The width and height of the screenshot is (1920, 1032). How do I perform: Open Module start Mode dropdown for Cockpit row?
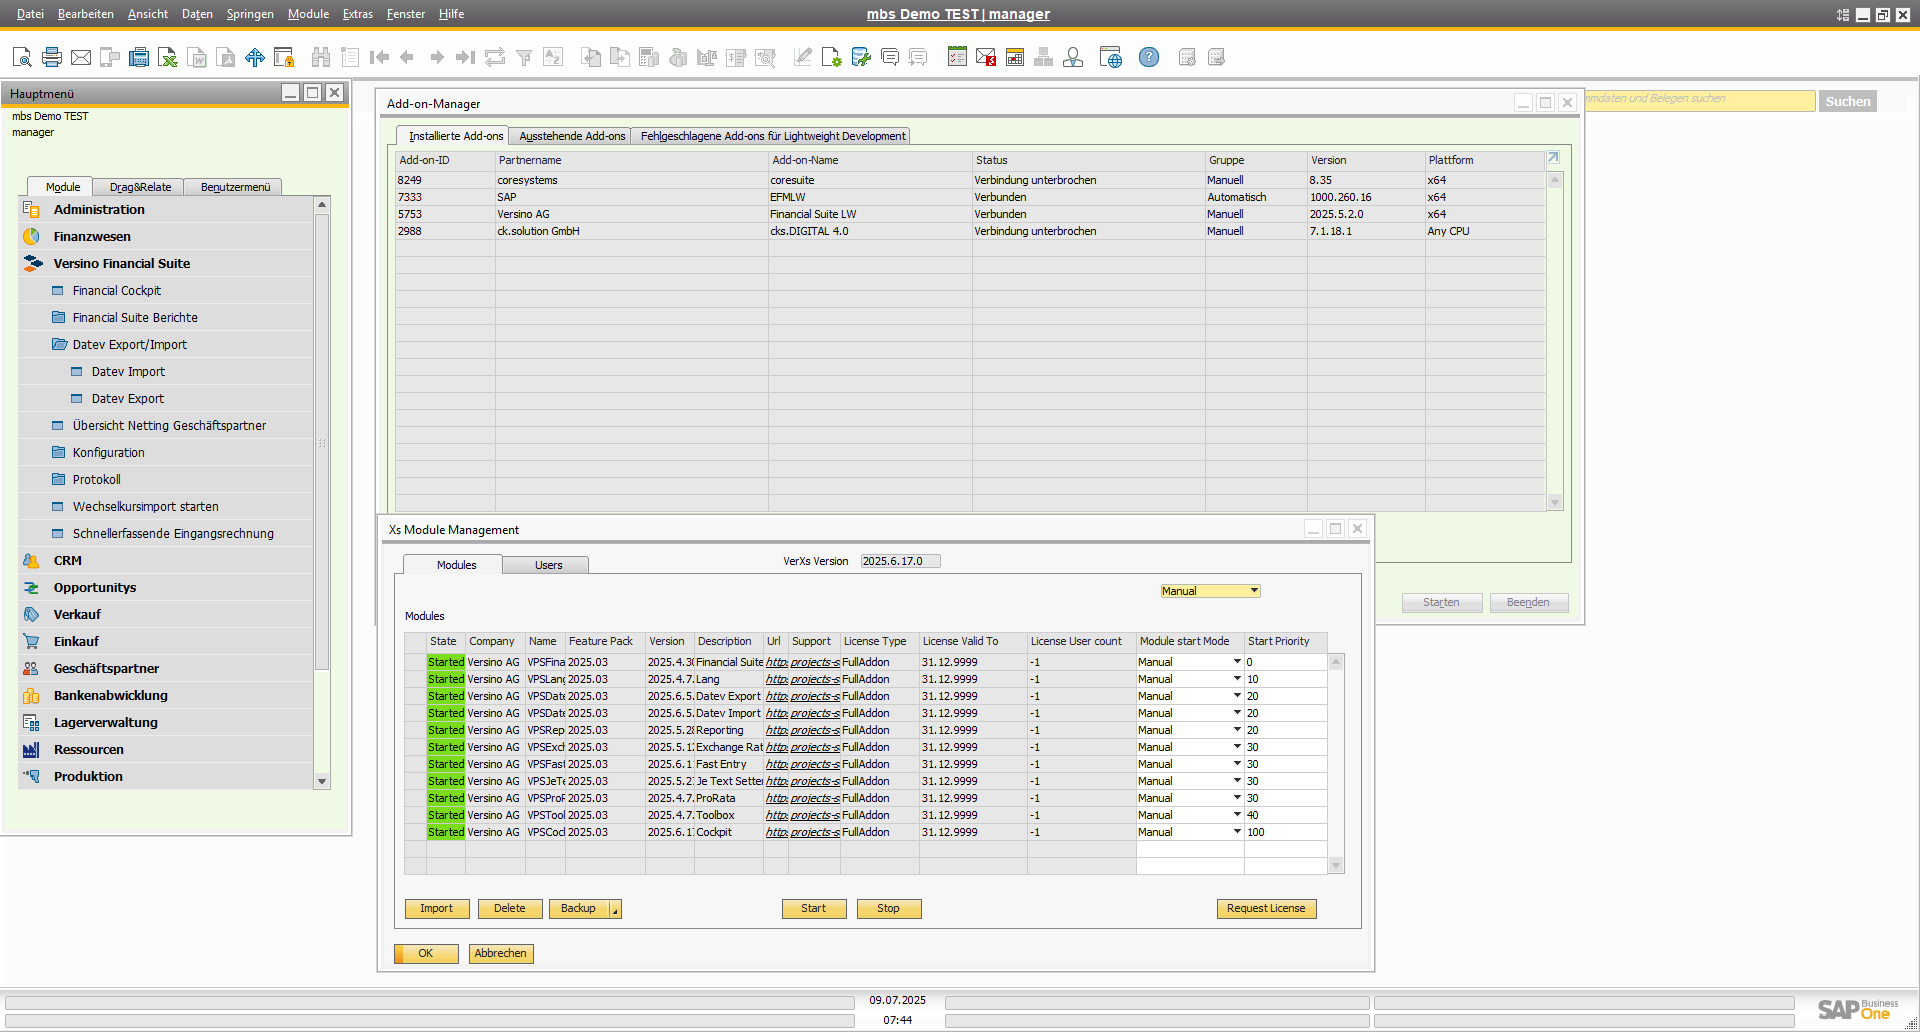pyautogui.click(x=1237, y=832)
